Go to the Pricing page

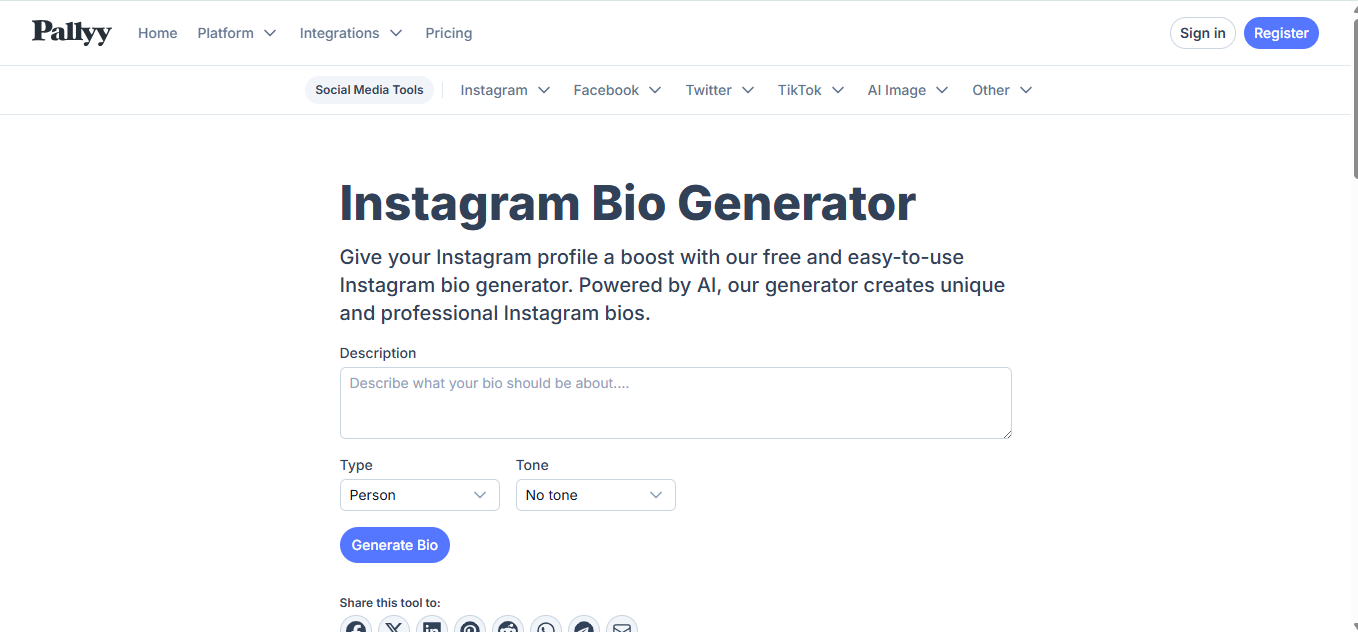tap(448, 32)
